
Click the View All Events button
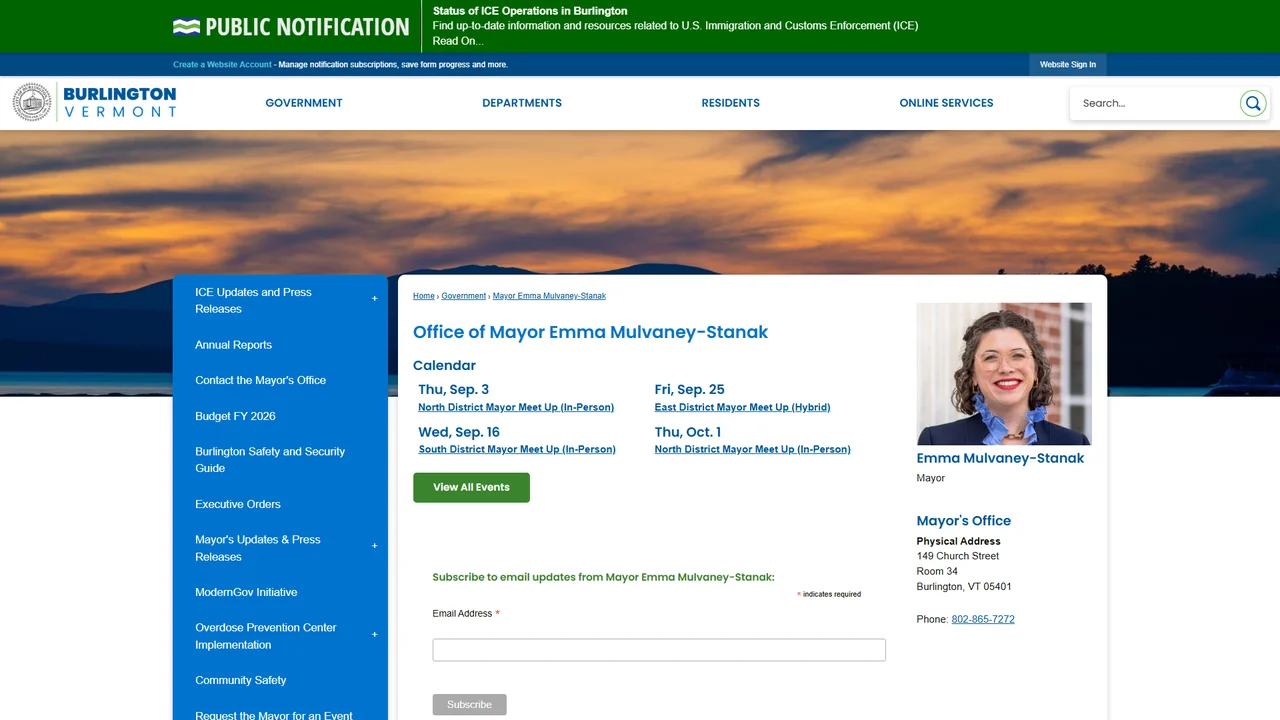(x=471, y=488)
